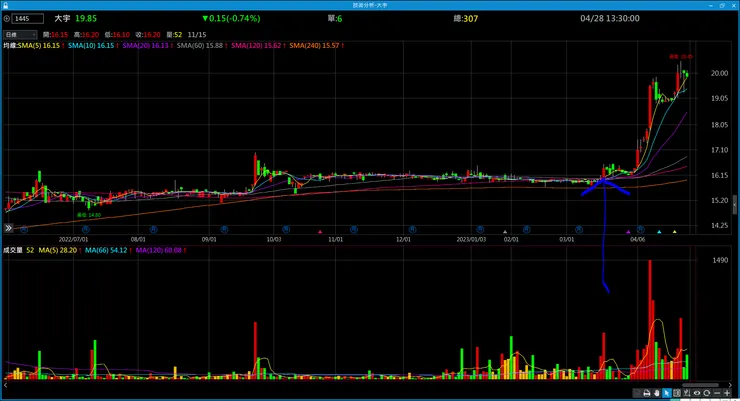Click the timestamp 04/28 13:30:00

(x=610, y=18)
